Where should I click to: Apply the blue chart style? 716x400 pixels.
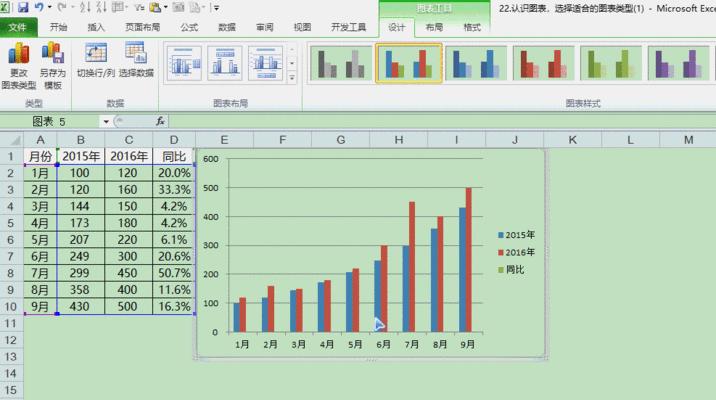coord(476,63)
